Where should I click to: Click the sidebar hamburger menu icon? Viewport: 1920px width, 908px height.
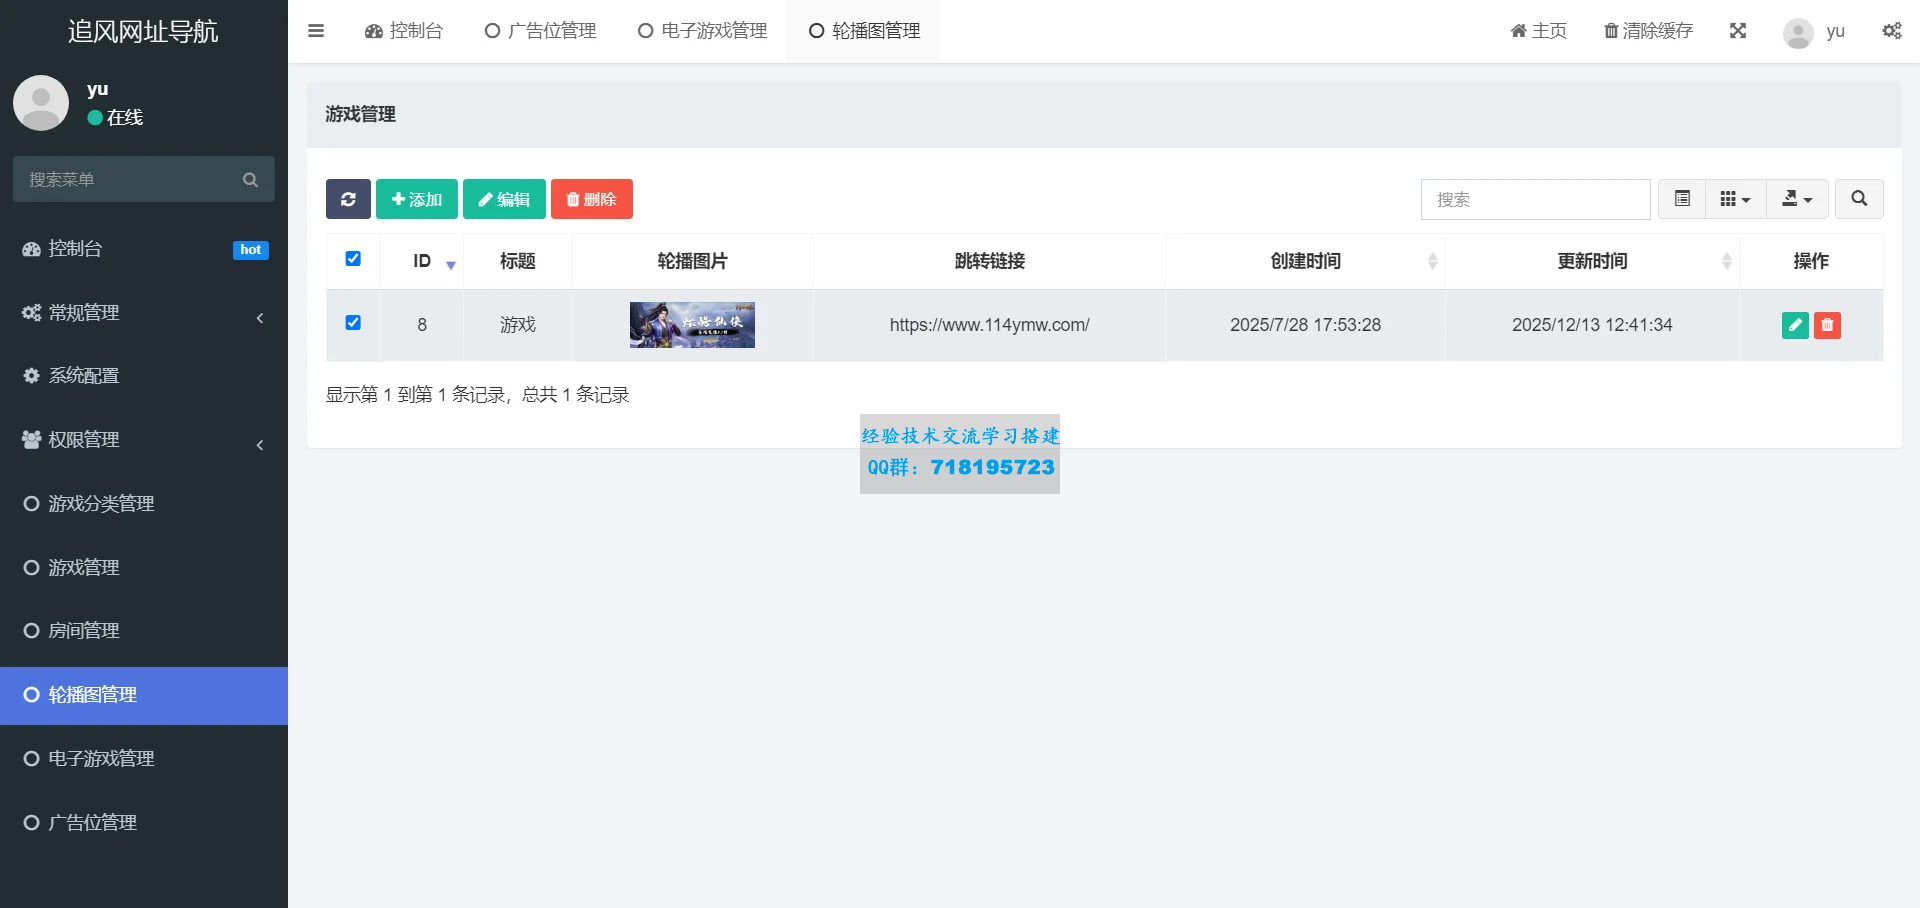click(316, 31)
